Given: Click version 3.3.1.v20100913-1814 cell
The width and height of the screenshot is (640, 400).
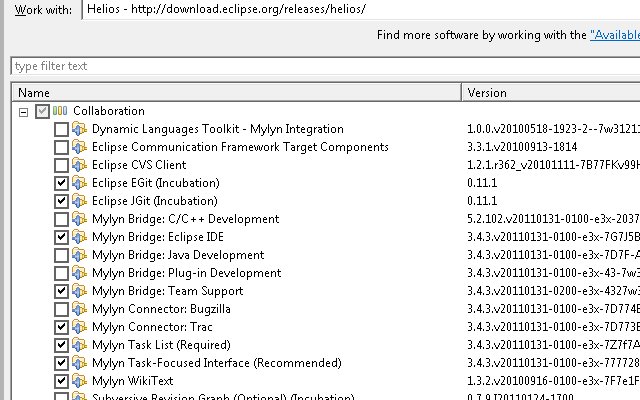Looking at the screenshot, I should point(522,147).
